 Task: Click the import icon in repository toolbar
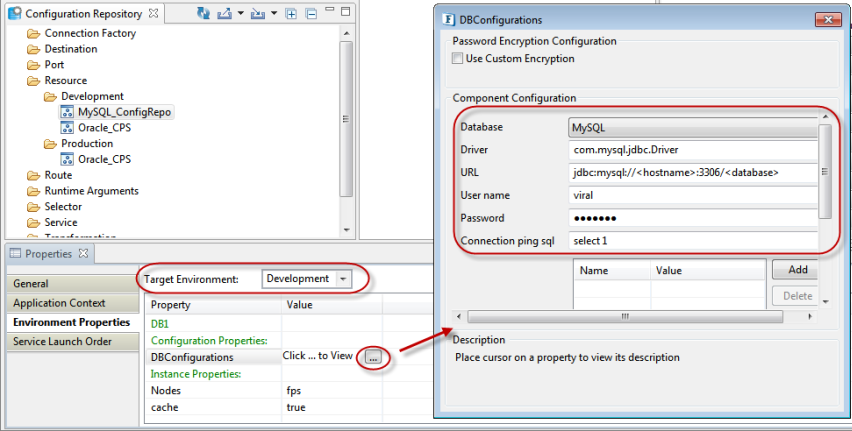258,14
